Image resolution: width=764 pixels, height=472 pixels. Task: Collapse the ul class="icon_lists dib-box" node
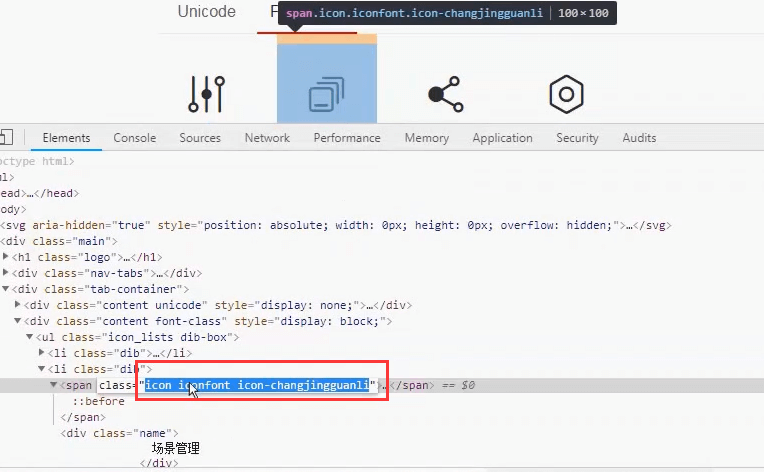(29, 337)
